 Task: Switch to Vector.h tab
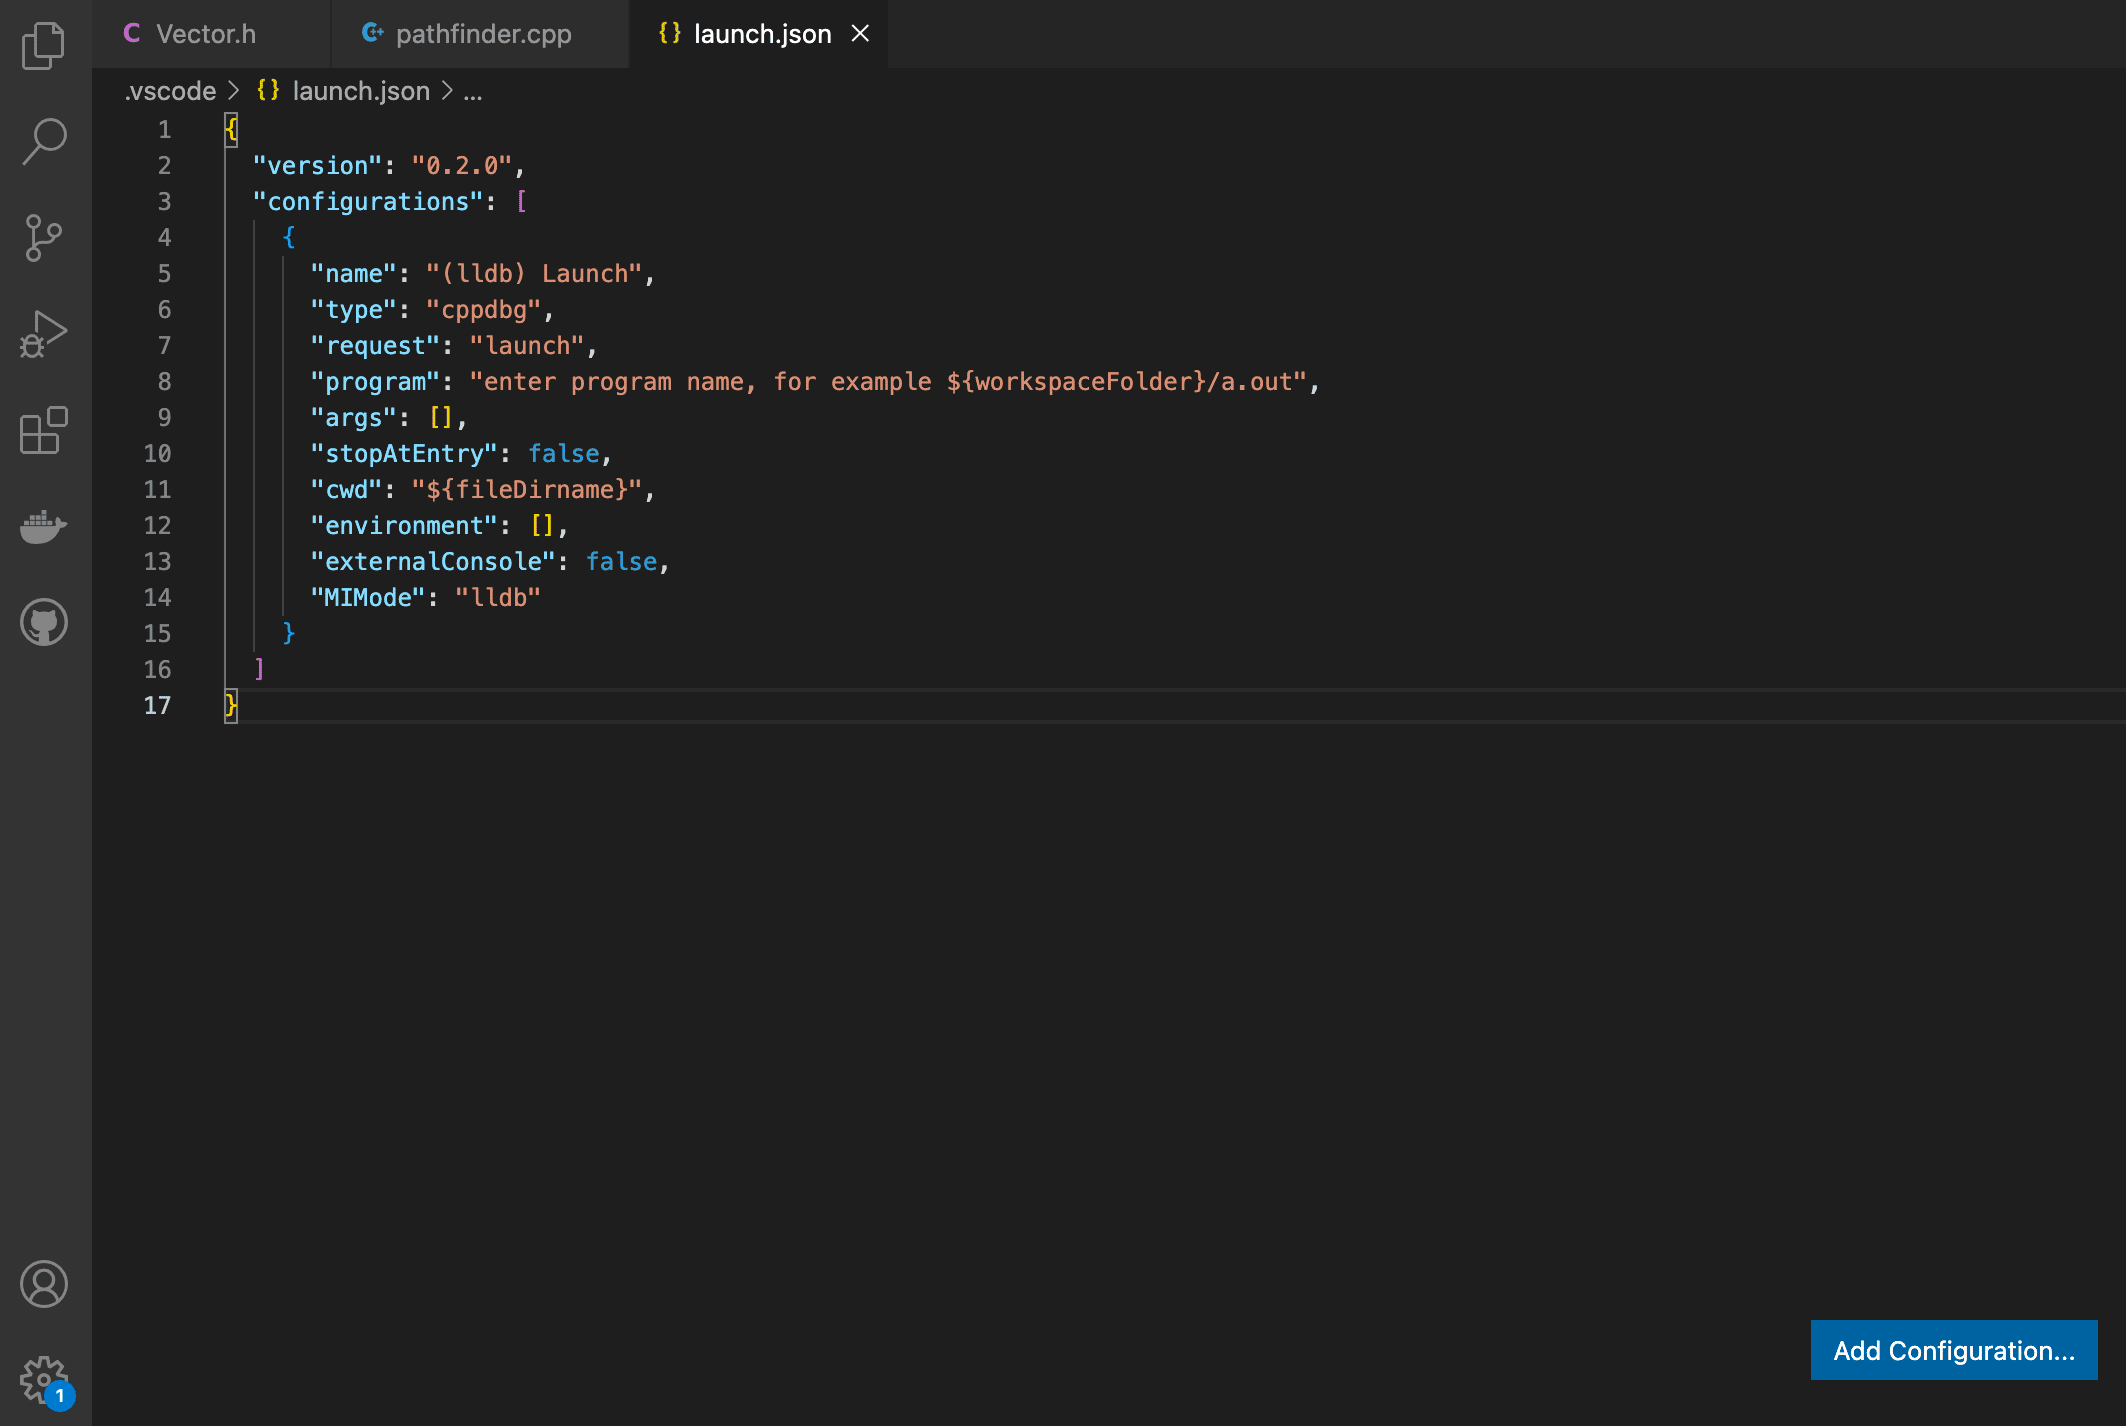coord(211,34)
